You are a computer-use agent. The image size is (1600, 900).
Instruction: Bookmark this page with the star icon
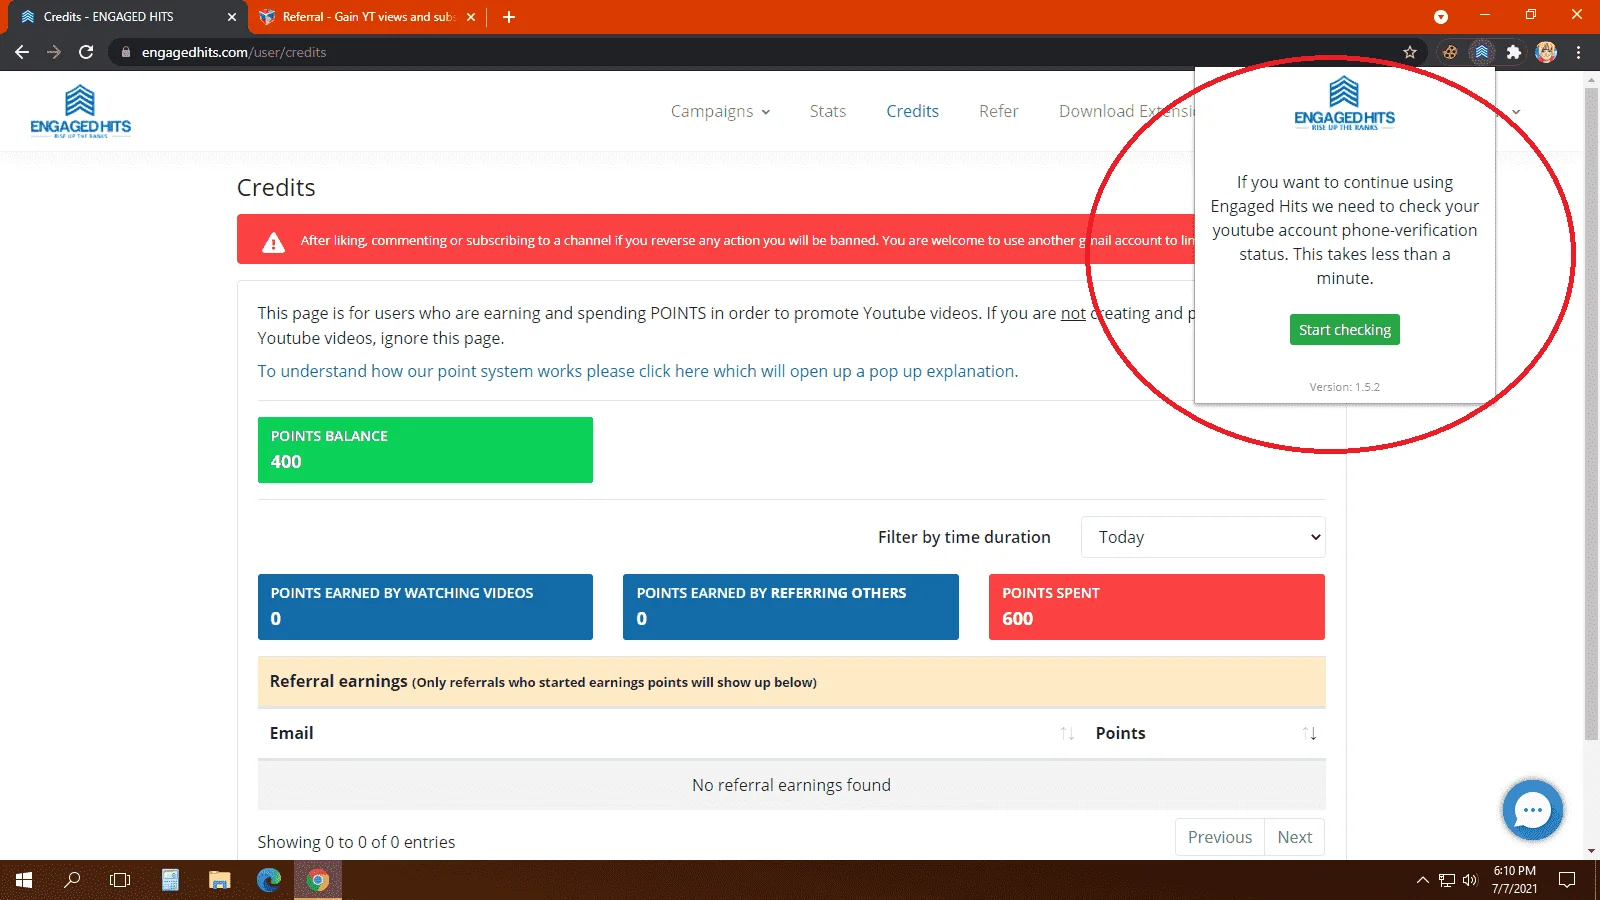coord(1410,52)
